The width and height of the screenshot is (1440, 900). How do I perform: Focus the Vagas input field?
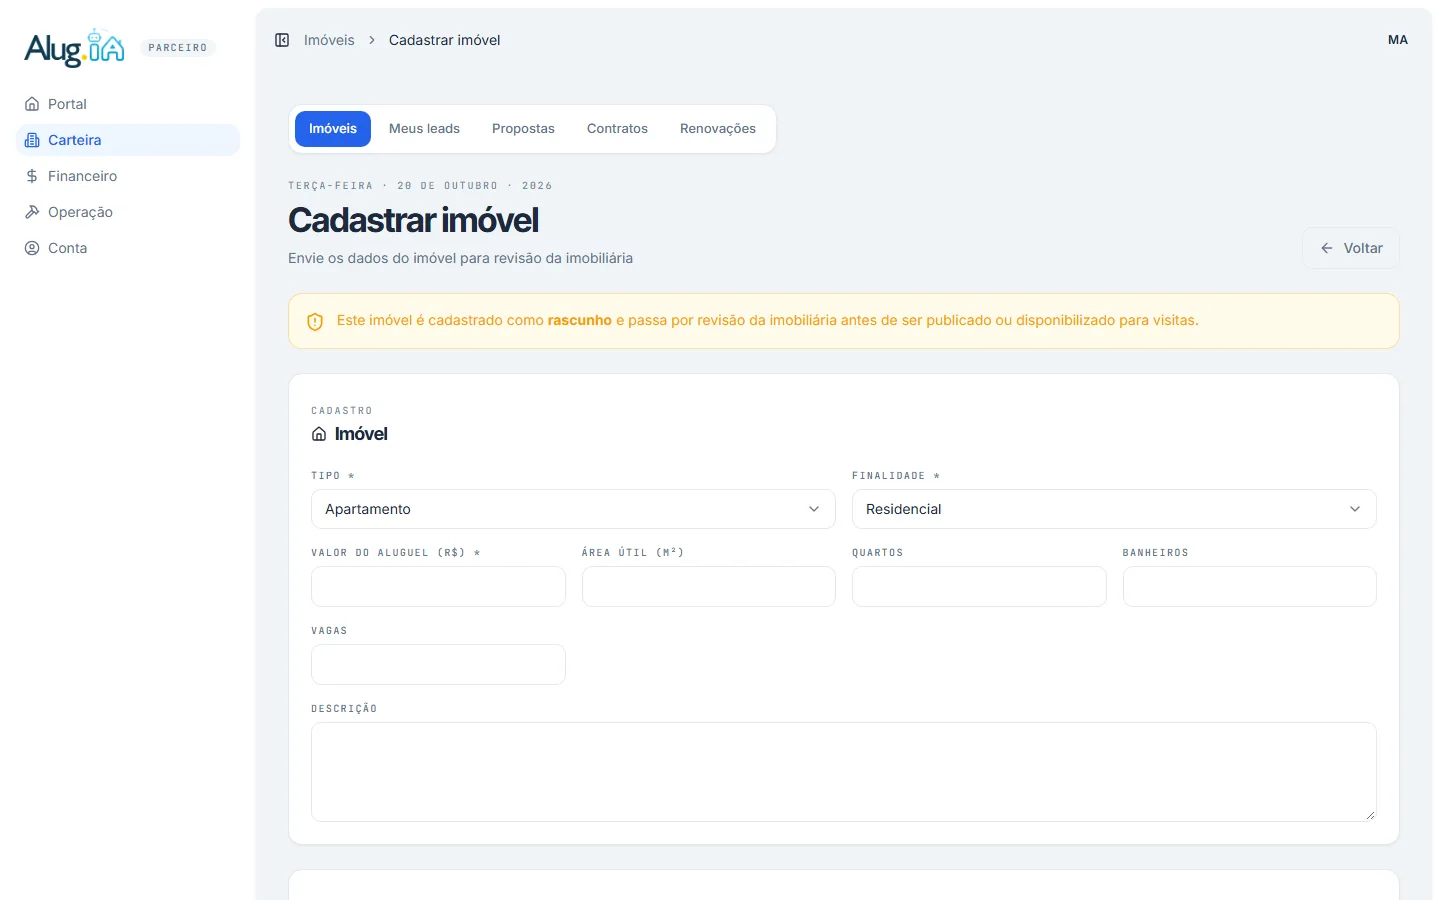click(438, 664)
